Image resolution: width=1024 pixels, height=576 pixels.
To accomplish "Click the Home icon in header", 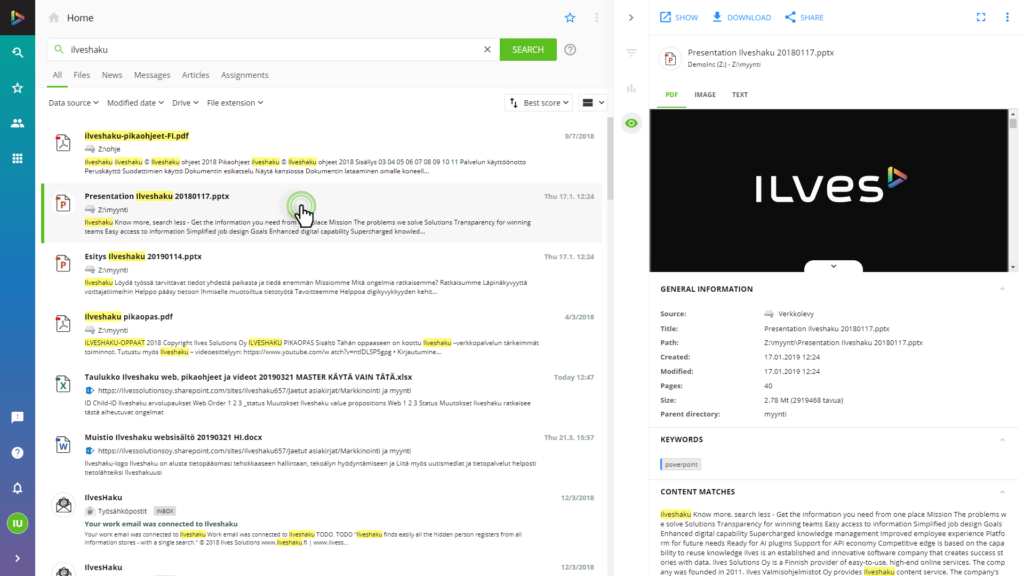I will (x=54, y=18).
